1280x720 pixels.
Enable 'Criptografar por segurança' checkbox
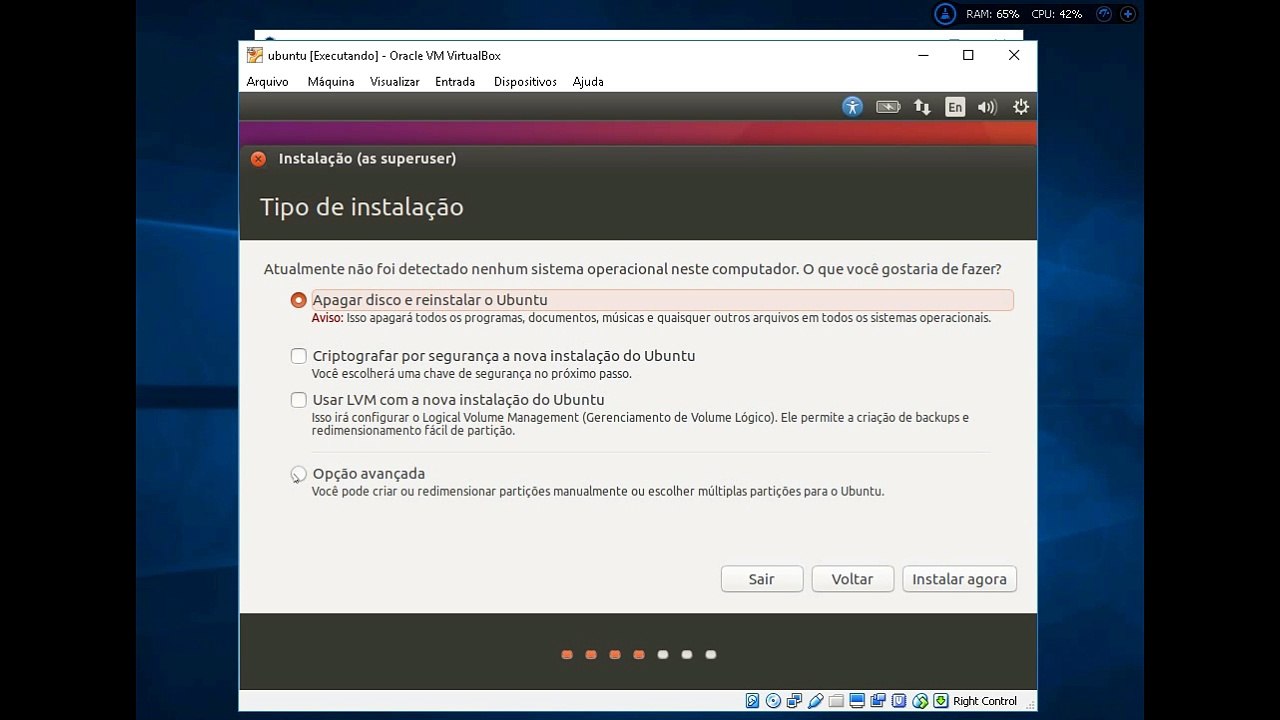pyautogui.click(x=298, y=356)
